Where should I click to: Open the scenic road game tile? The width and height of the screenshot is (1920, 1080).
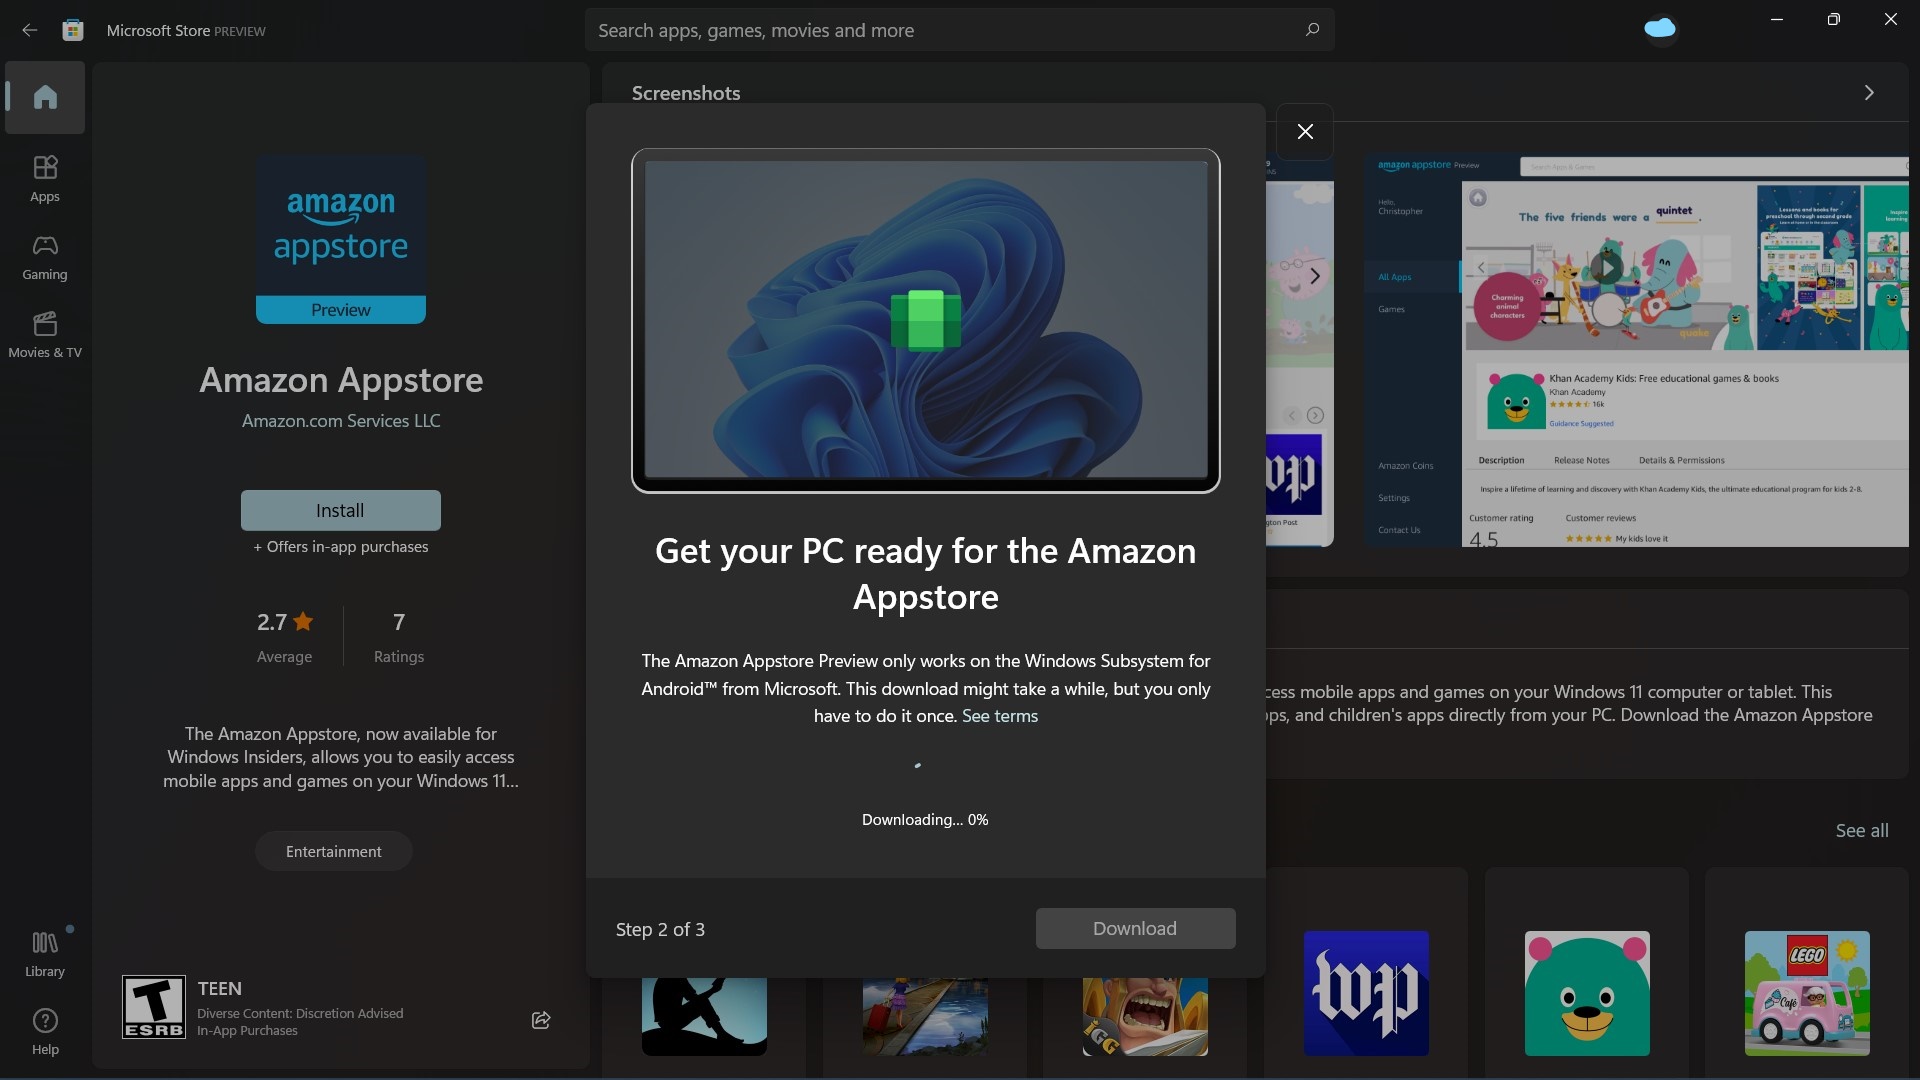coord(925,1016)
